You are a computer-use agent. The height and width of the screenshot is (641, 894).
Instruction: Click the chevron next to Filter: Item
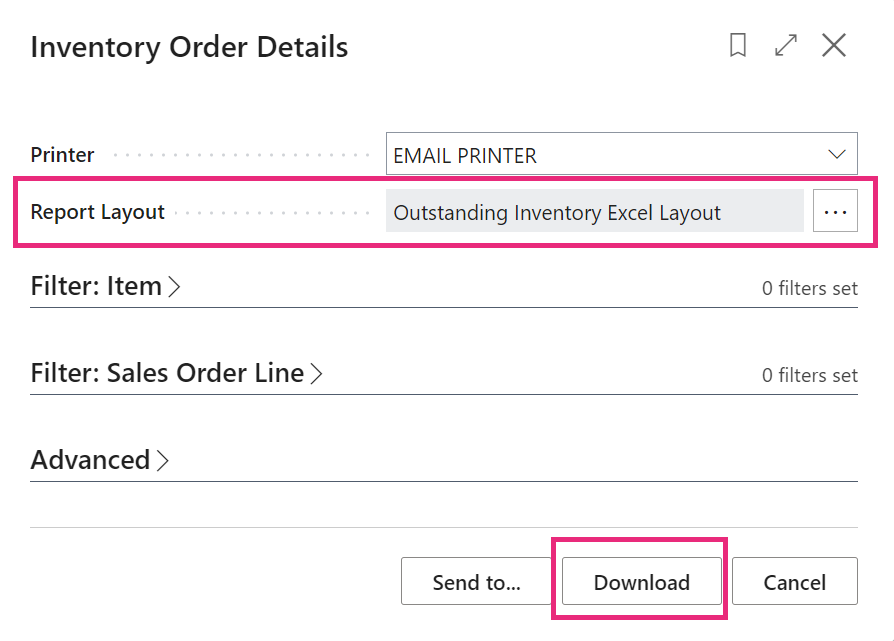(x=174, y=287)
